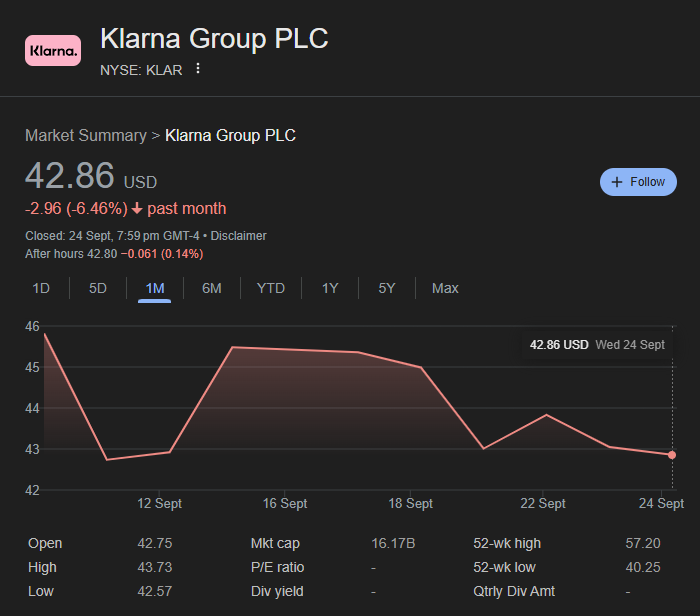This screenshot has width=700, height=616.
Task: Click the 42.86 USD price
Action: pyautogui.click(x=91, y=175)
